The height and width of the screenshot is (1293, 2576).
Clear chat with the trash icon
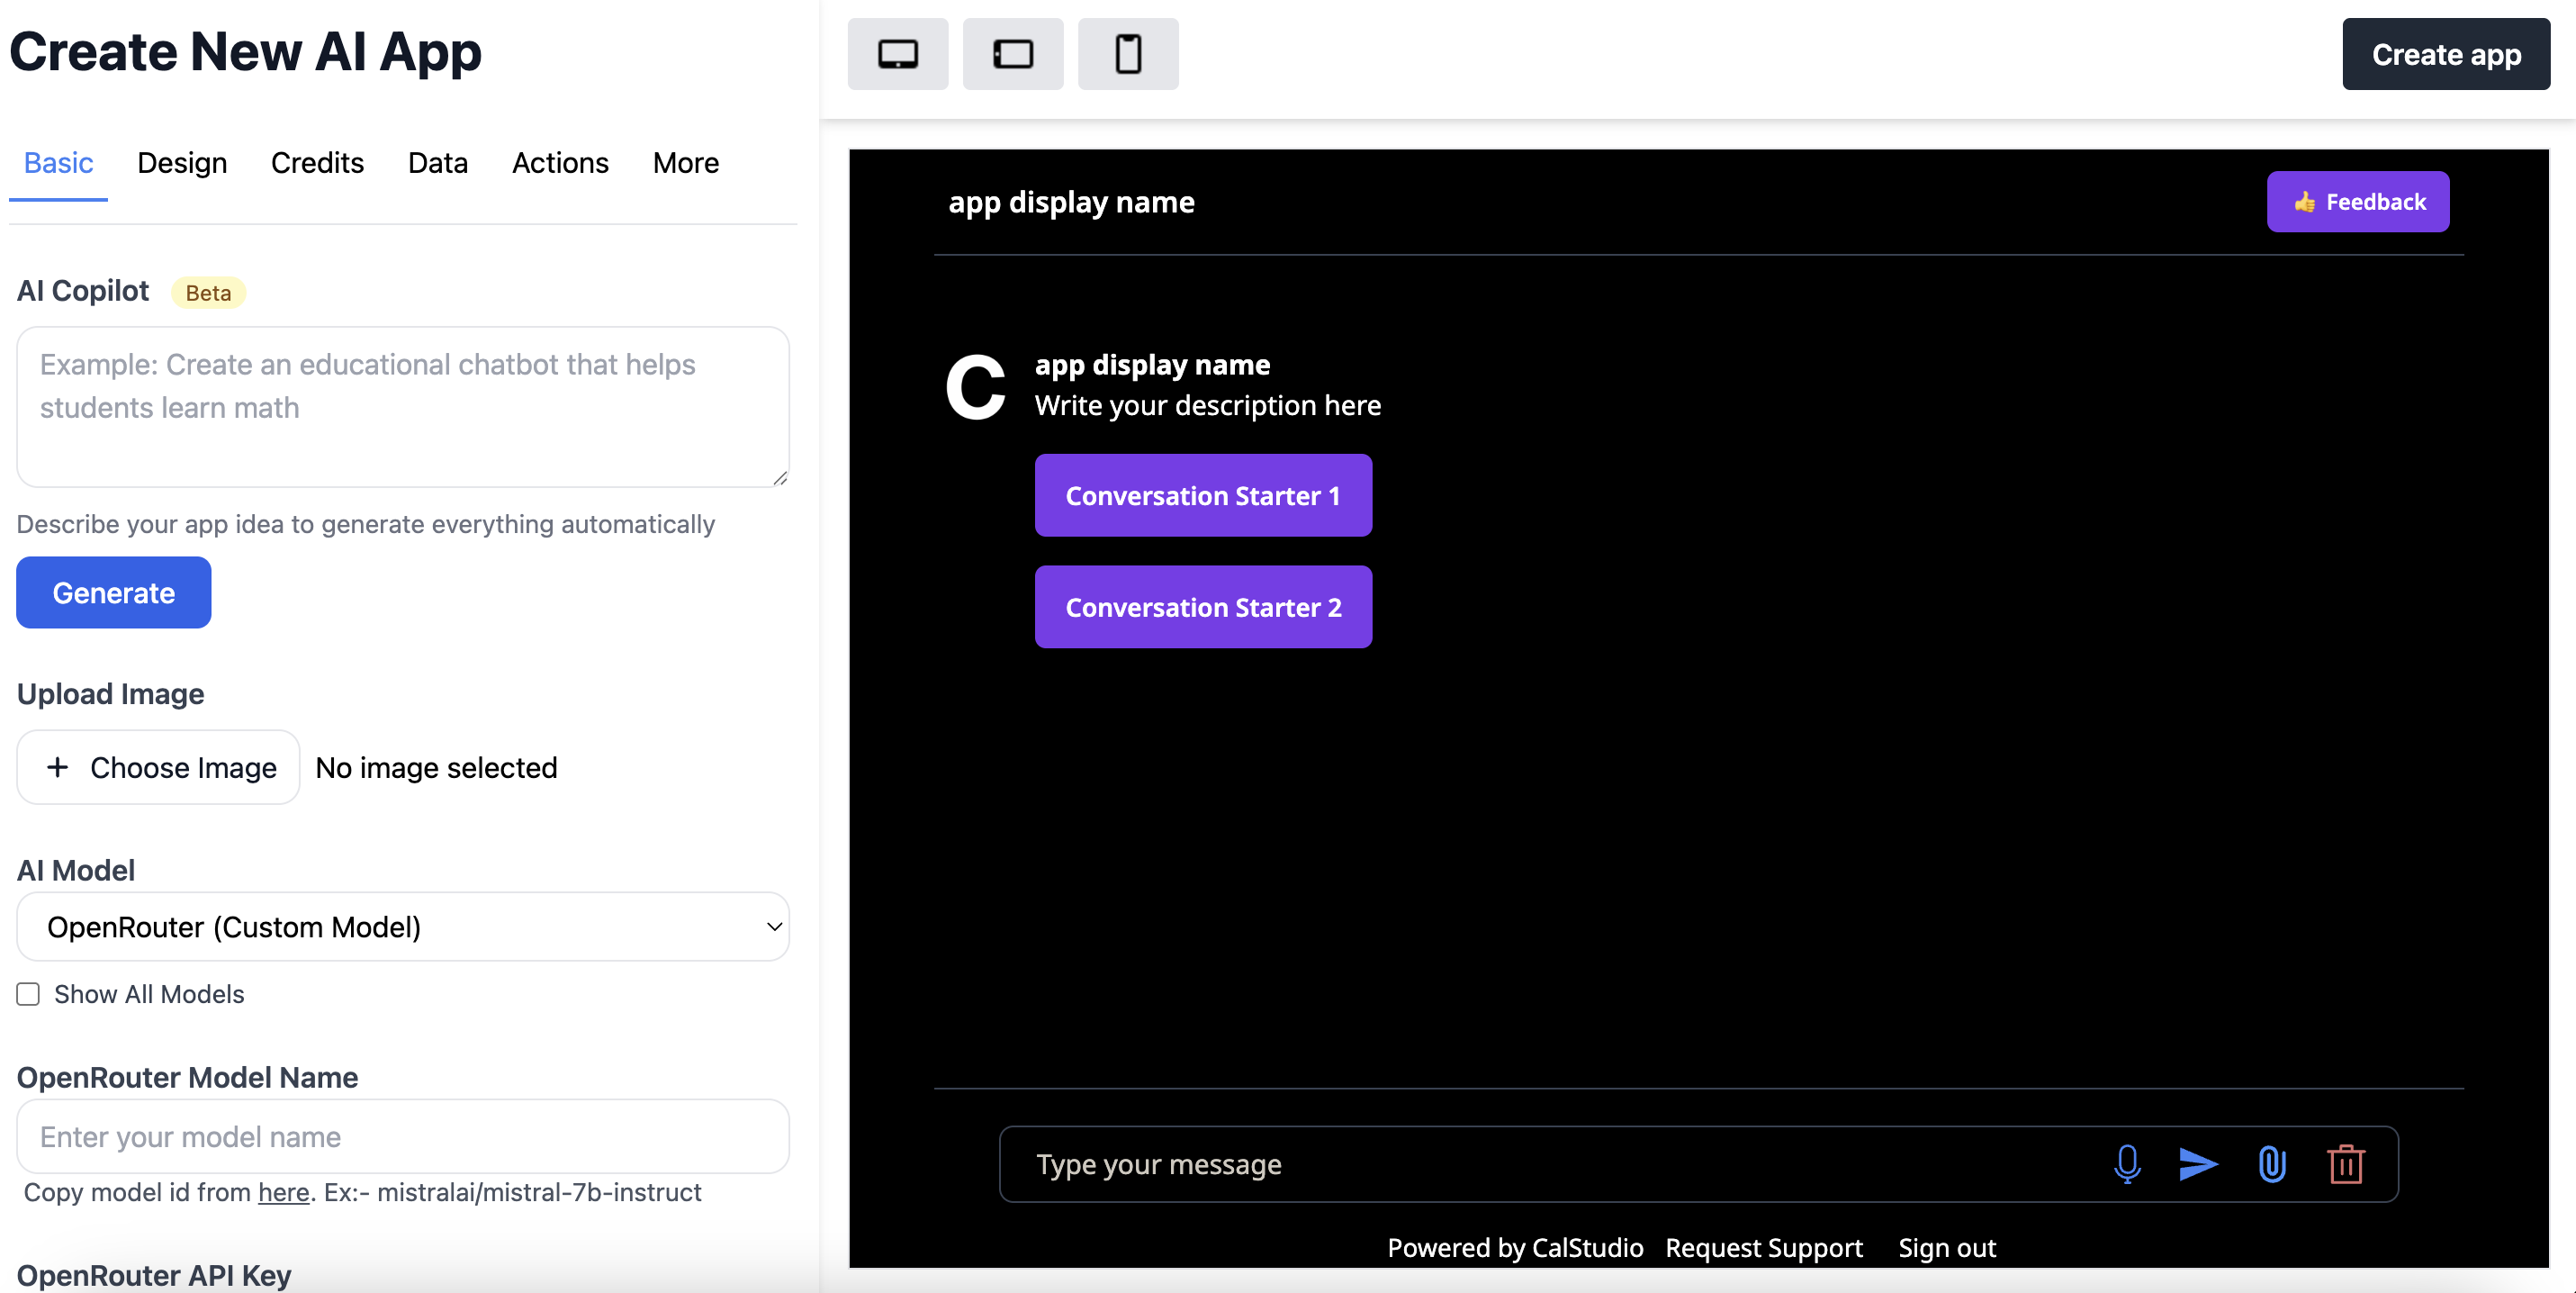[x=2346, y=1163]
